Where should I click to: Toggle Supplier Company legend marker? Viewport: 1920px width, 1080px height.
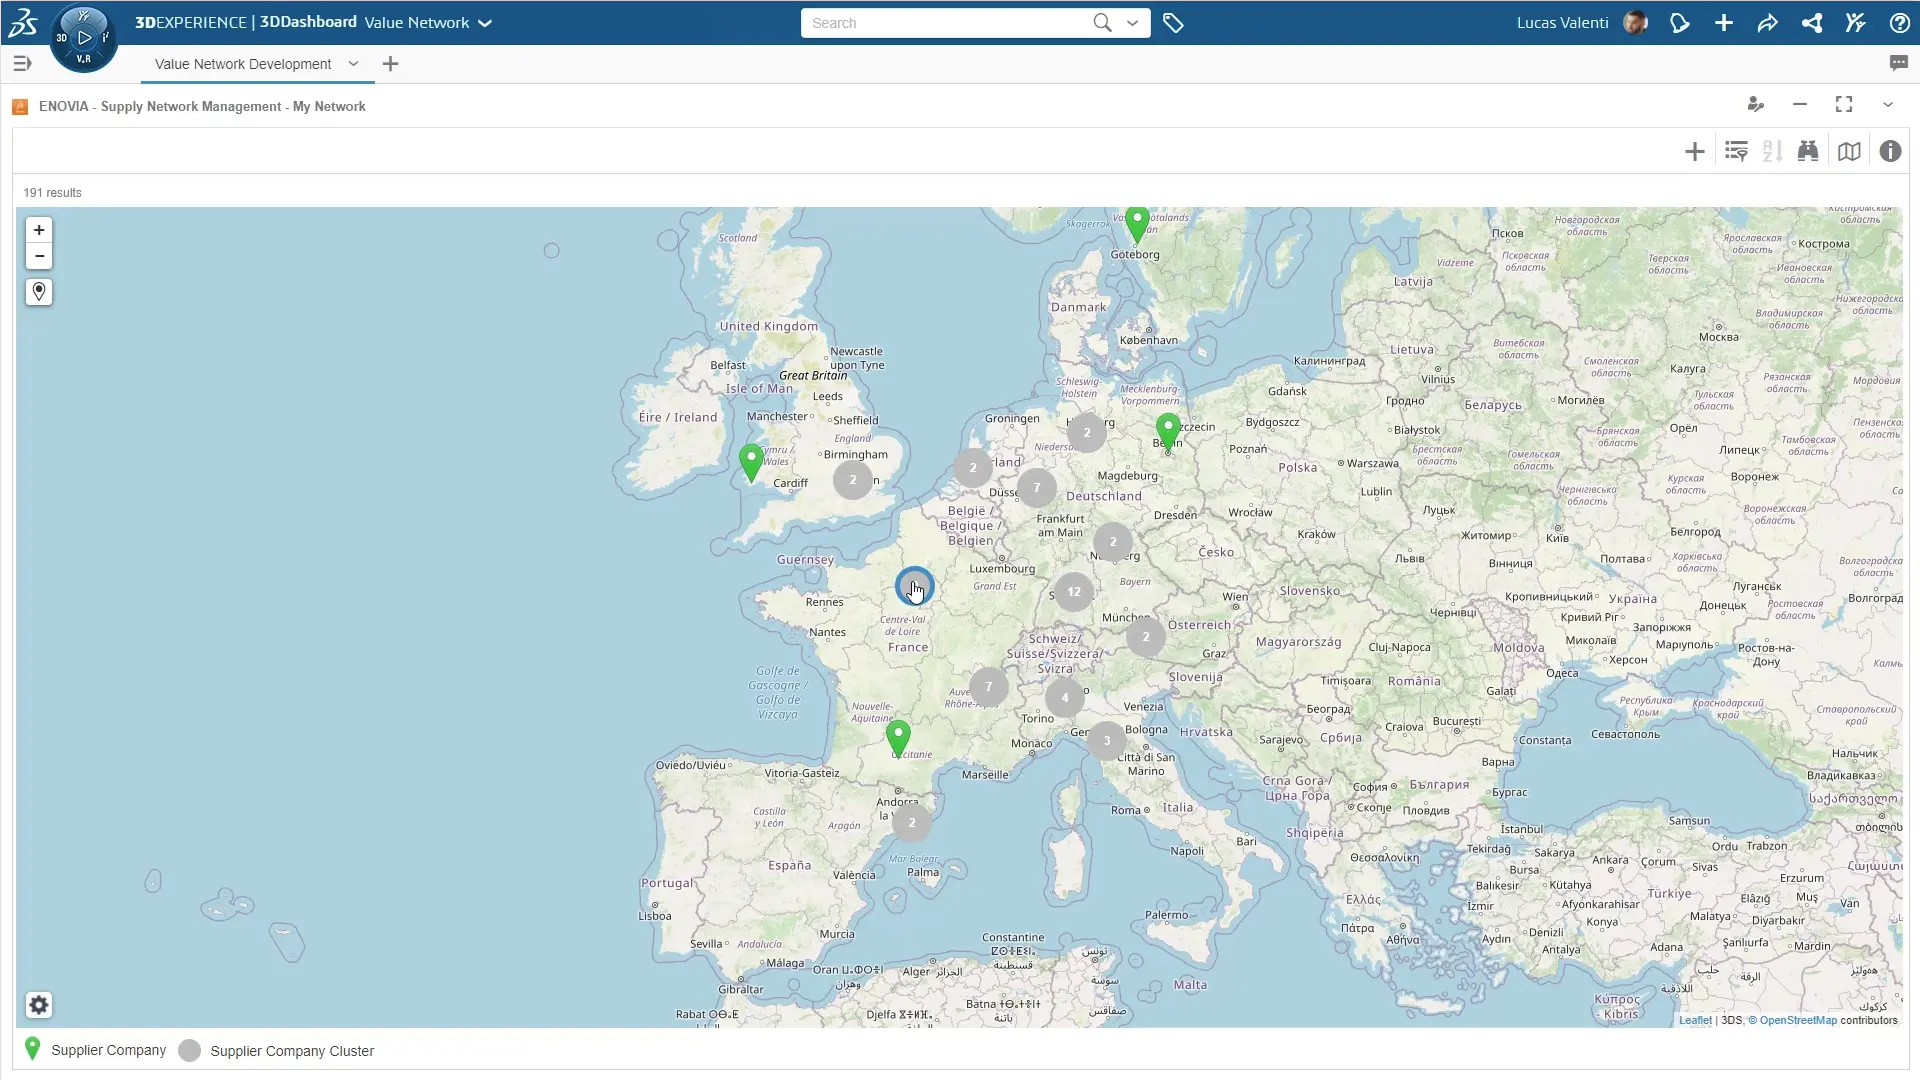[x=33, y=1049]
